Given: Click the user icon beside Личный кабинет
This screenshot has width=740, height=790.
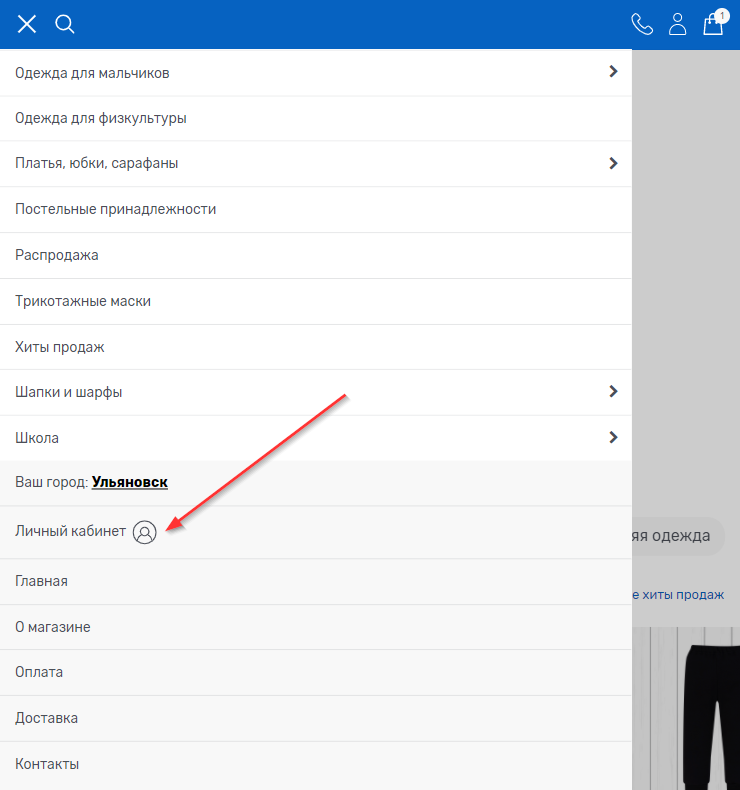Looking at the screenshot, I should coord(145,533).
